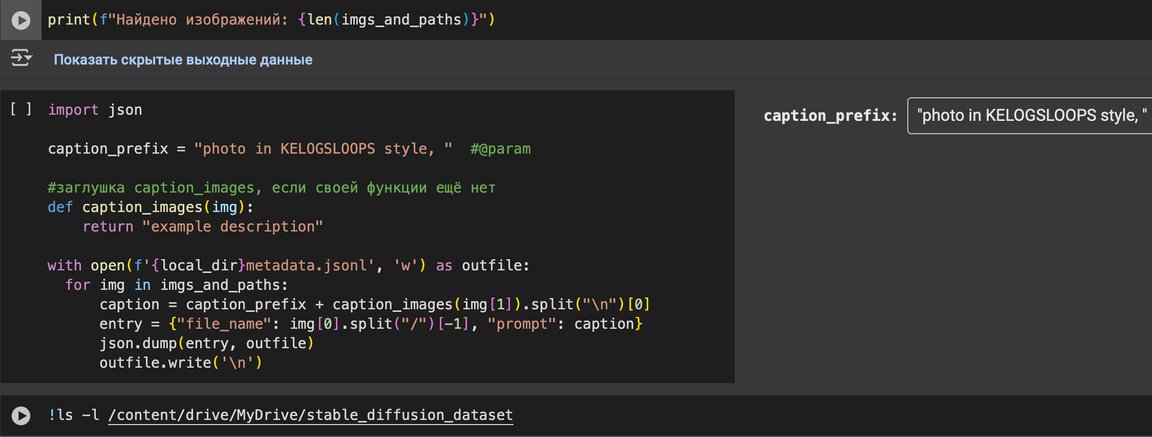Click the def caption_images function line
The height and width of the screenshot is (437, 1152).
(151, 207)
